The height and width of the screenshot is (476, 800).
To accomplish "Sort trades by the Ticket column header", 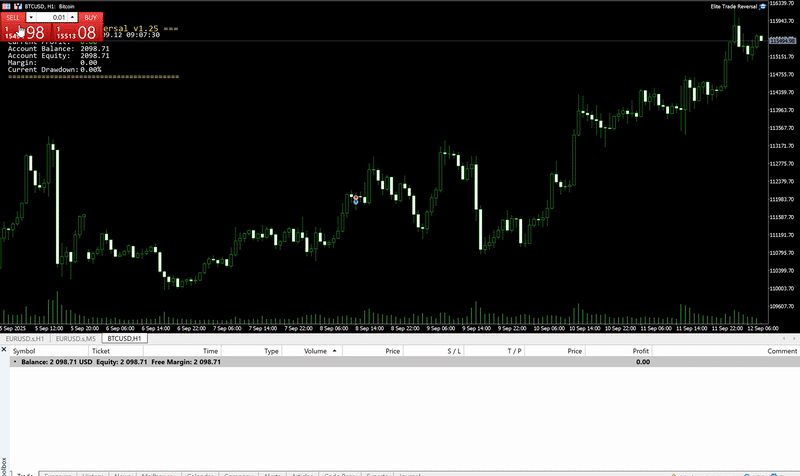I will 116,351.
